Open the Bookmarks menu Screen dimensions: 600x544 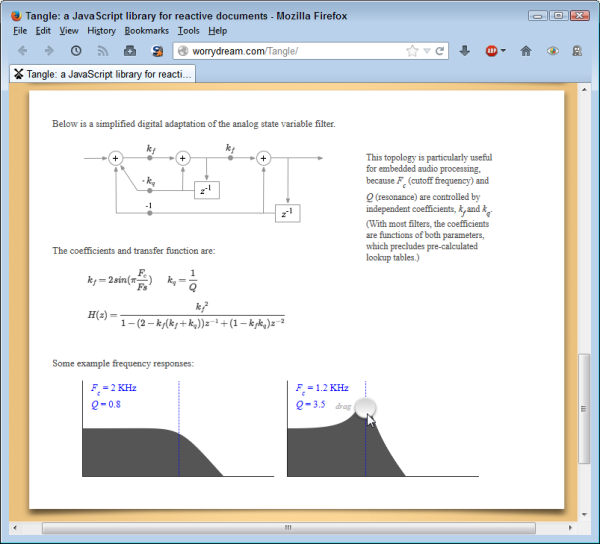click(147, 31)
